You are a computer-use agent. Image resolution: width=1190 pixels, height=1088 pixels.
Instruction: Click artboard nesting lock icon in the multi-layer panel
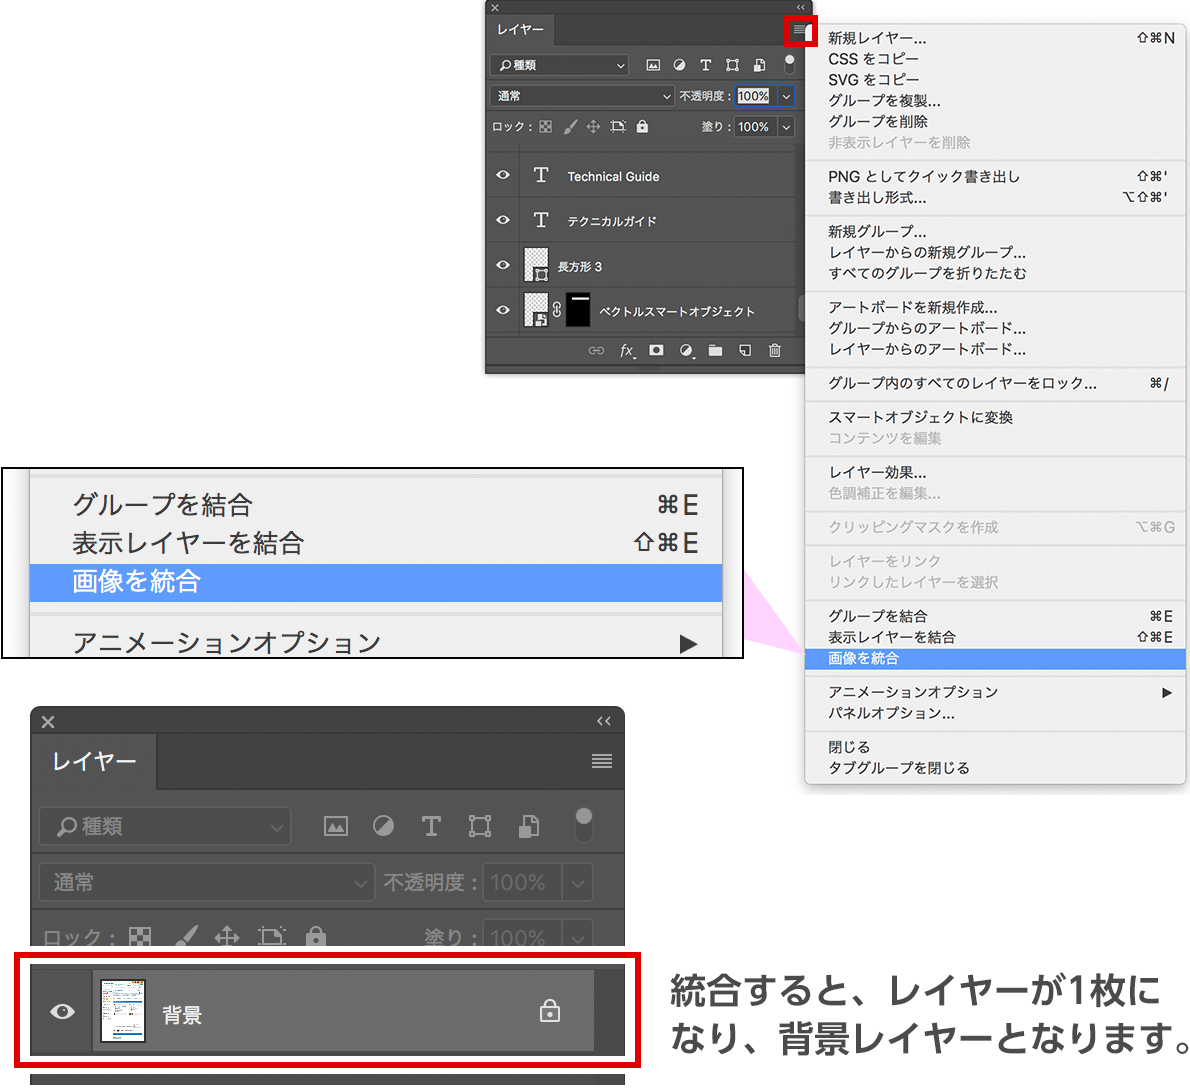[618, 127]
